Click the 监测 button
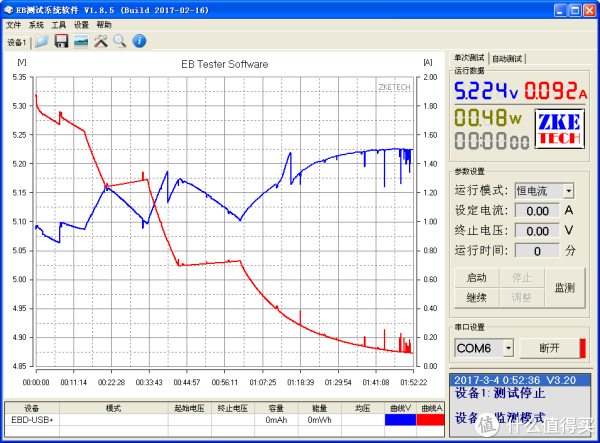 tap(565, 288)
